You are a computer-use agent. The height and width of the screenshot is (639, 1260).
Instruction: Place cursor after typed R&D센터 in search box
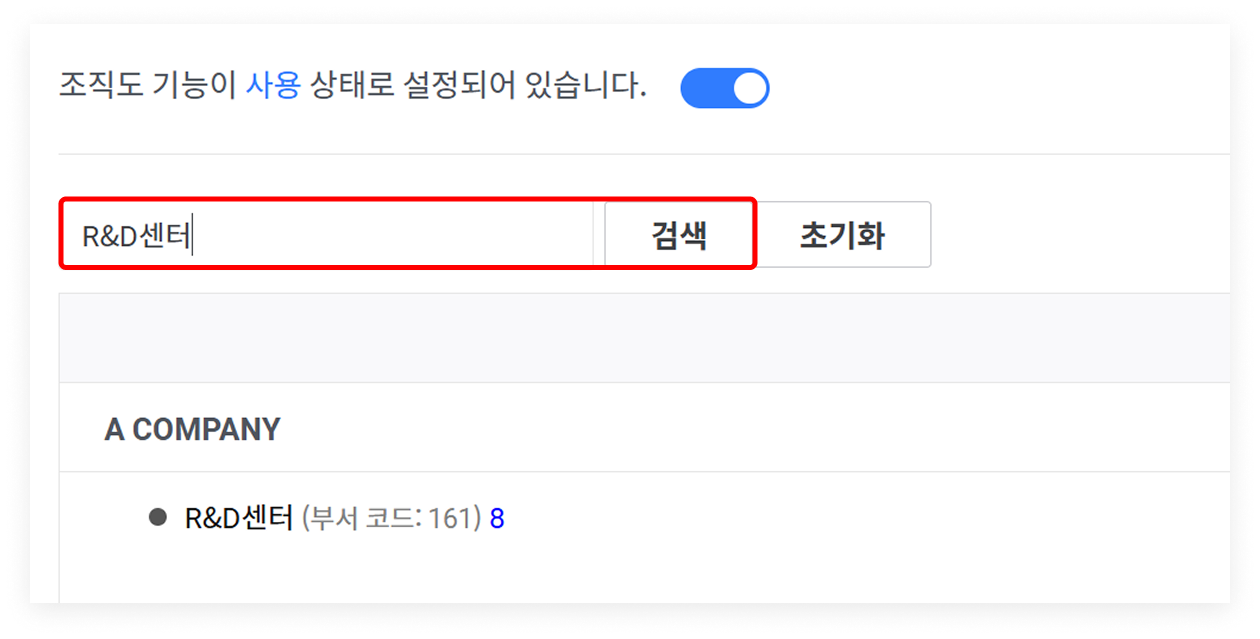tap(192, 235)
